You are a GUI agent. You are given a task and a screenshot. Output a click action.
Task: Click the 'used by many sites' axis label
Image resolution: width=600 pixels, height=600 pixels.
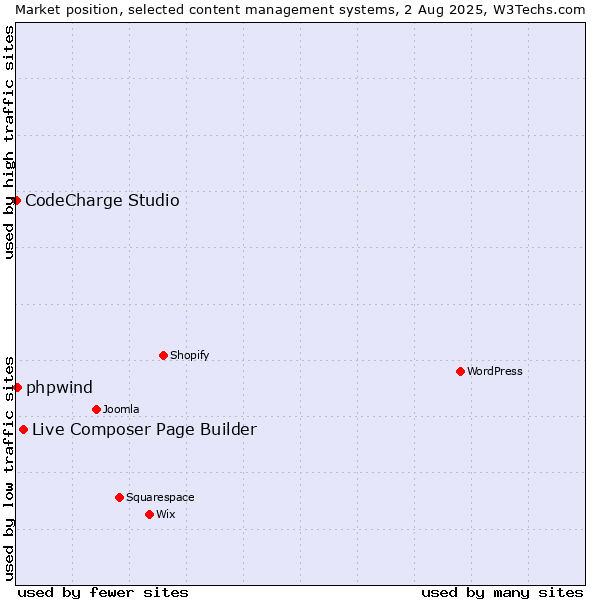[x=502, y=593]
